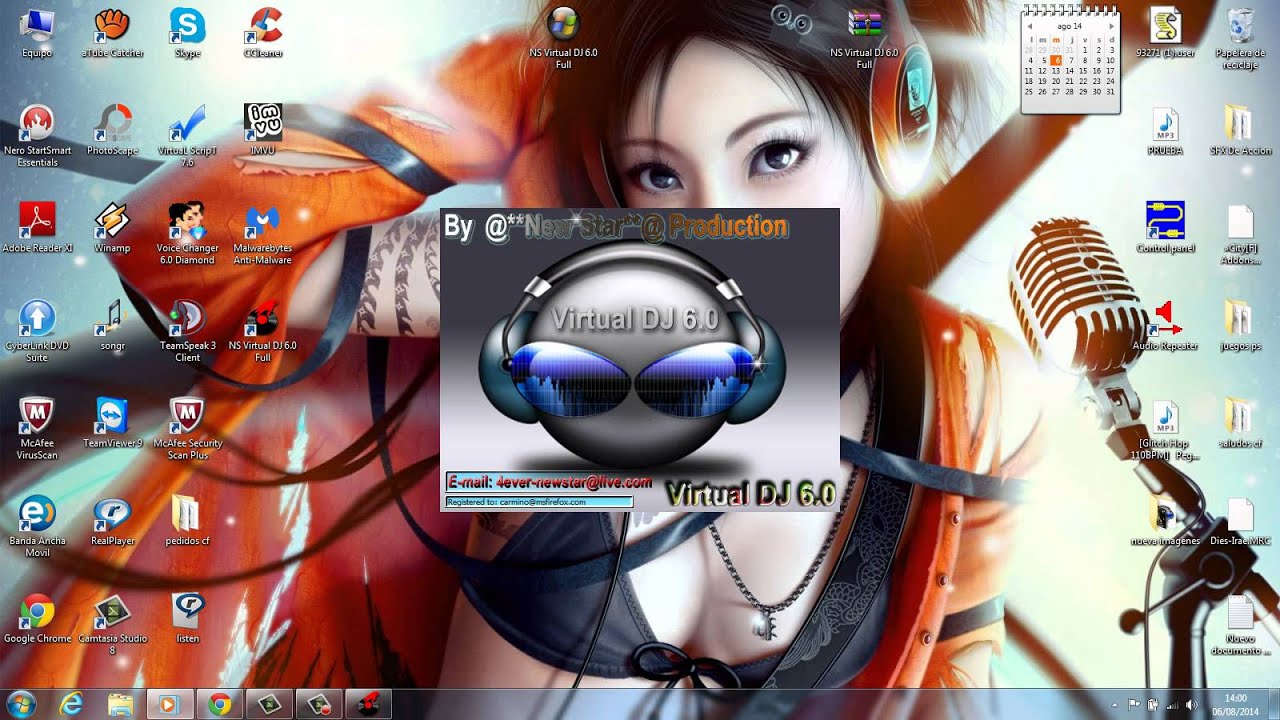This screenshot has height=720, width=1280.
Task: Switch to Camtasia Studio taskbar button
Action: tap(269, 704)
